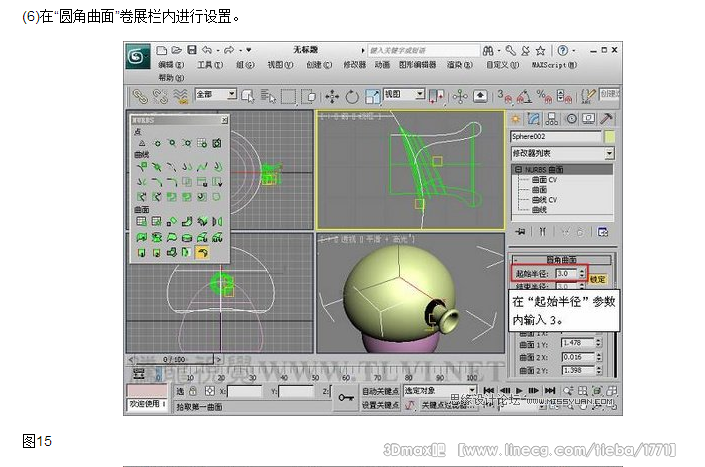Screen dimensions: 705x467
Task: Open the 渲染(R) menu
Action: click(460, 65)
